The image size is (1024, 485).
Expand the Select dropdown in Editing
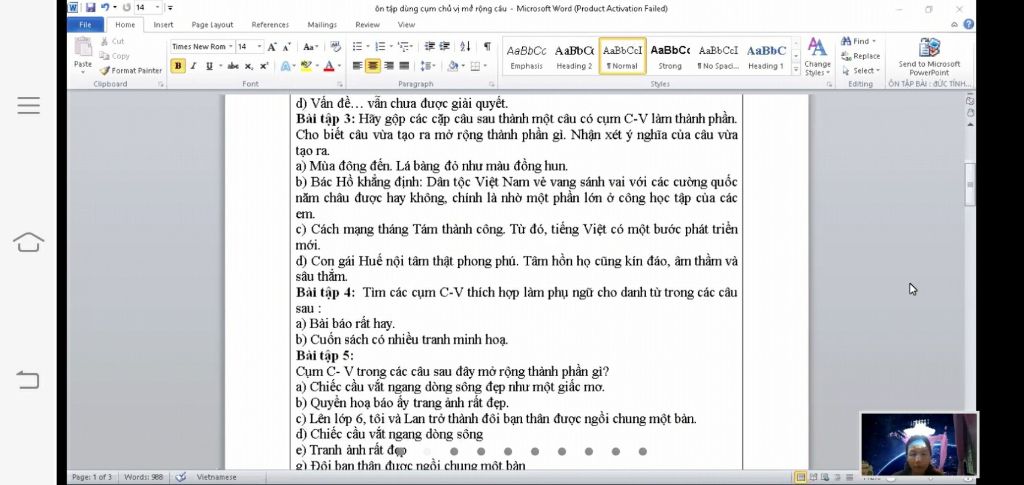click(861, 70)
